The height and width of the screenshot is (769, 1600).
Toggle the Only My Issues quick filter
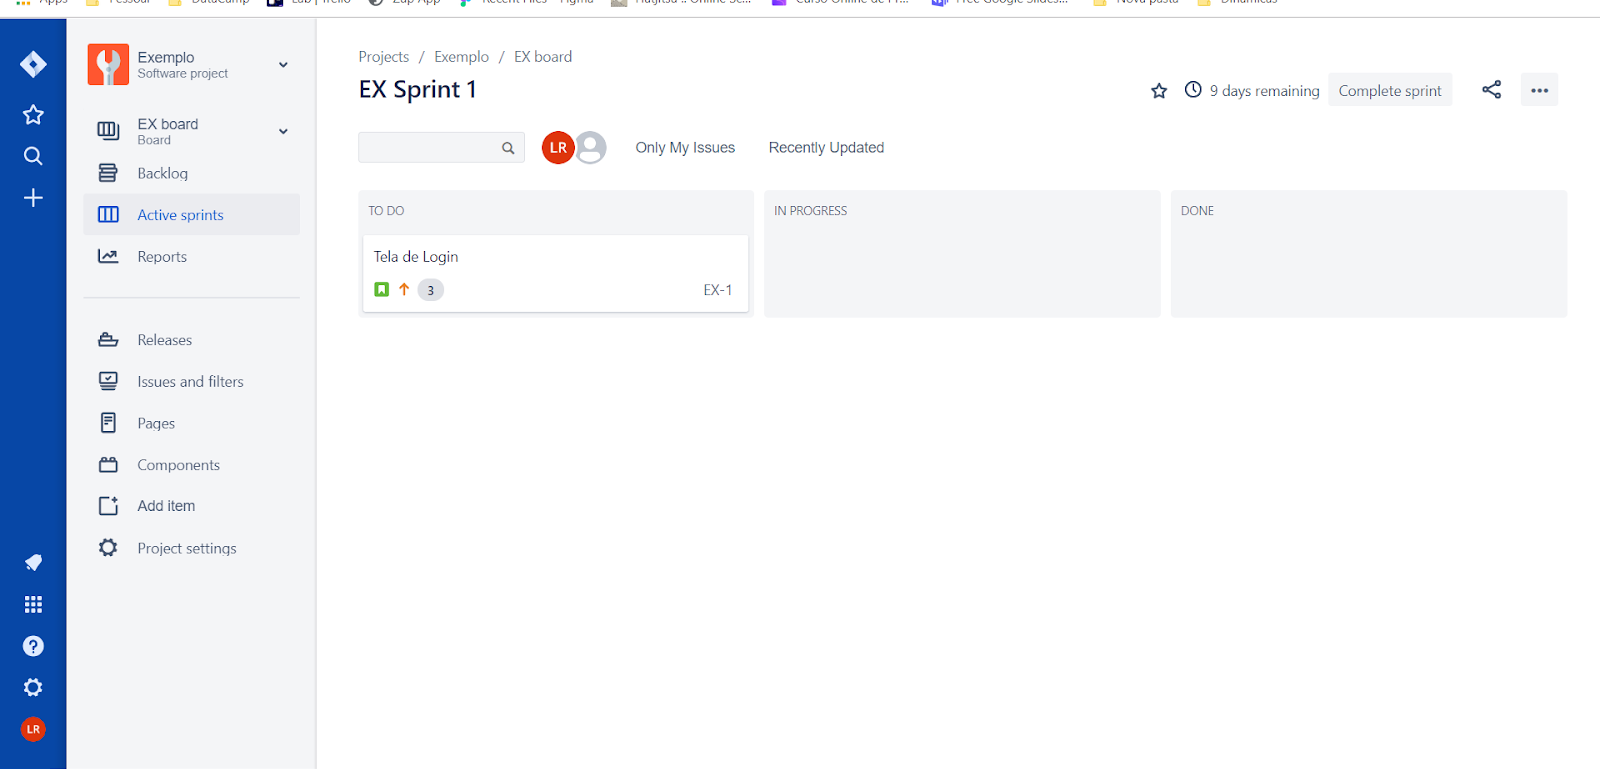pyautogui.click(x=685, y=148)
